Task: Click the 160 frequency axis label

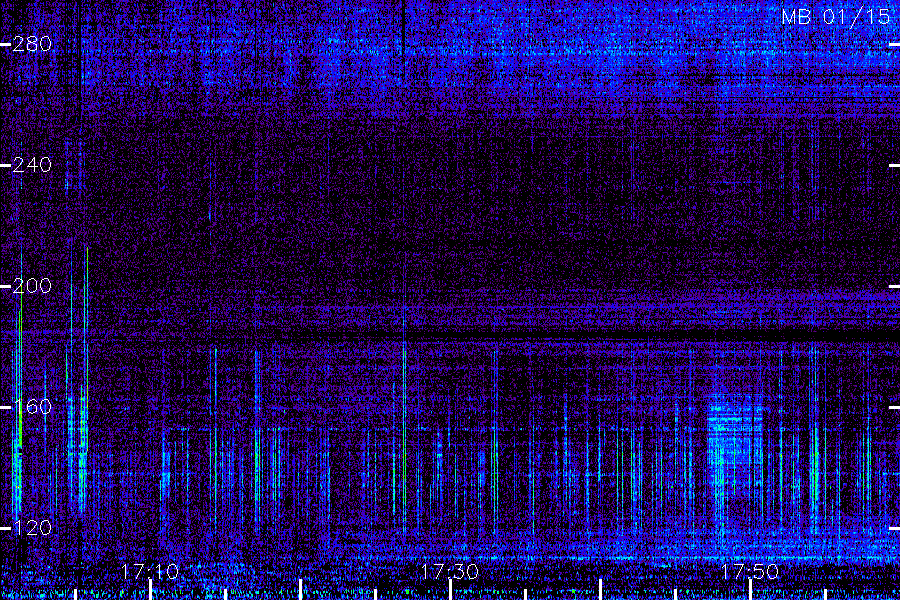Action: pyautogui.click(x=32, y=407)
